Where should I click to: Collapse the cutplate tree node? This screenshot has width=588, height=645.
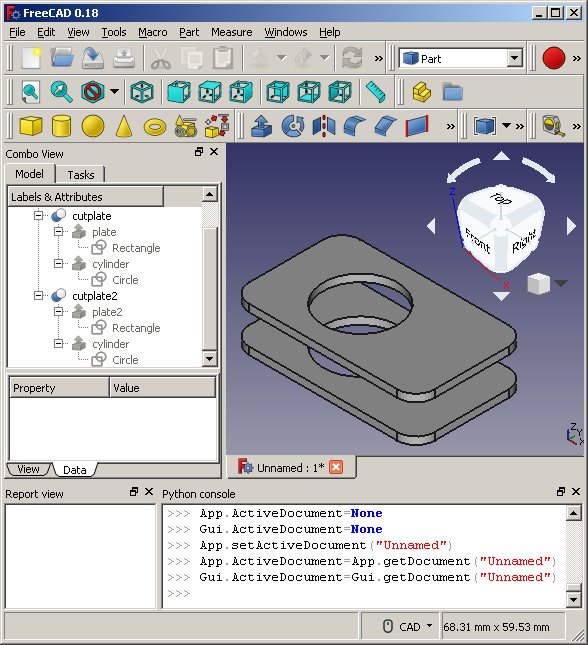pos(38,216)
